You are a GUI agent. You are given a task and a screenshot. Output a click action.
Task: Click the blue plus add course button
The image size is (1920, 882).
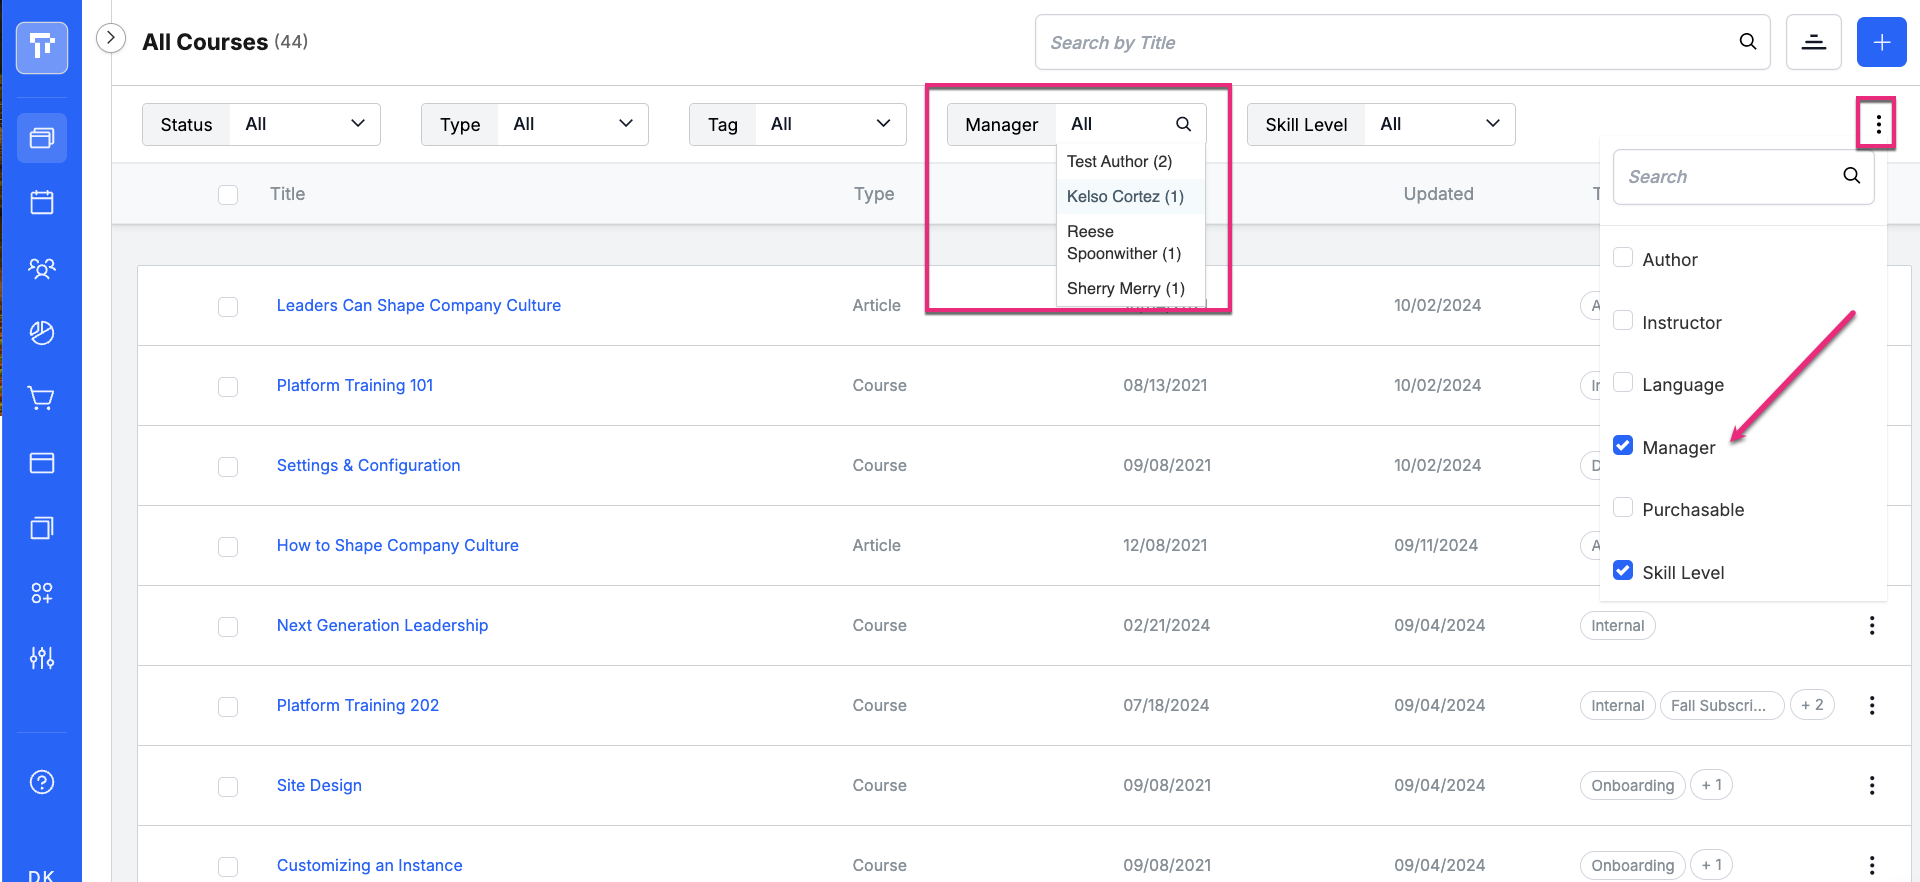1881,42
